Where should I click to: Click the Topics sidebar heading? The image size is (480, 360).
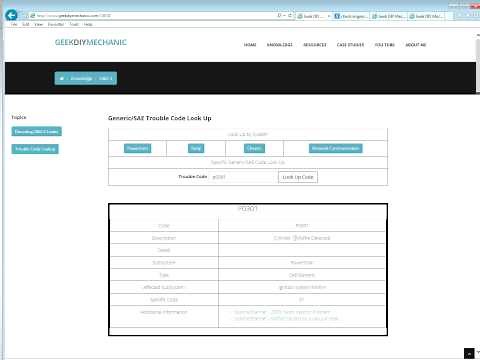(19, 117)
